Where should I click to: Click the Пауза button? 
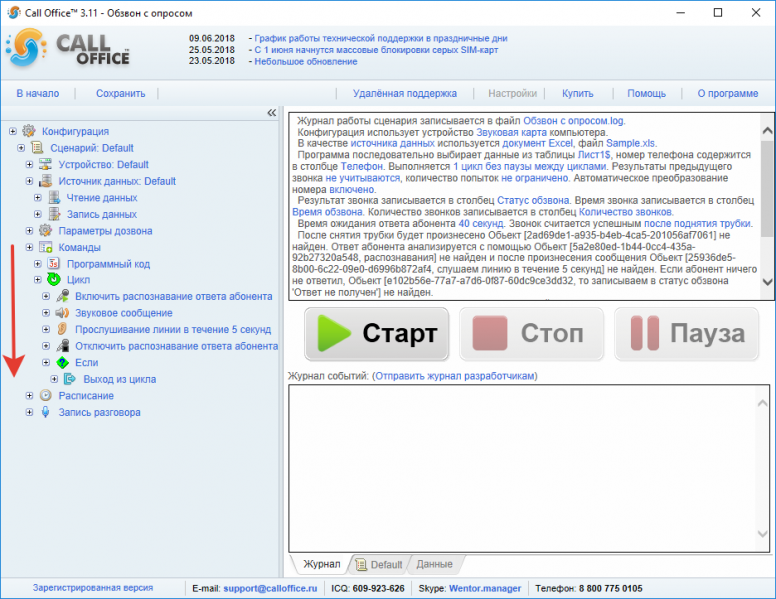pos(686,334)
